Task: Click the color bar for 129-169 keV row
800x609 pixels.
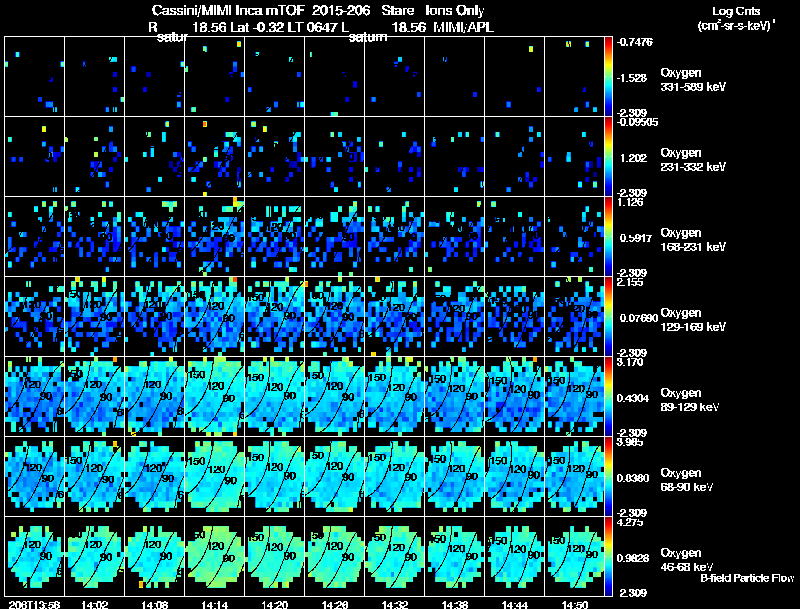Action: pos(608,316)
